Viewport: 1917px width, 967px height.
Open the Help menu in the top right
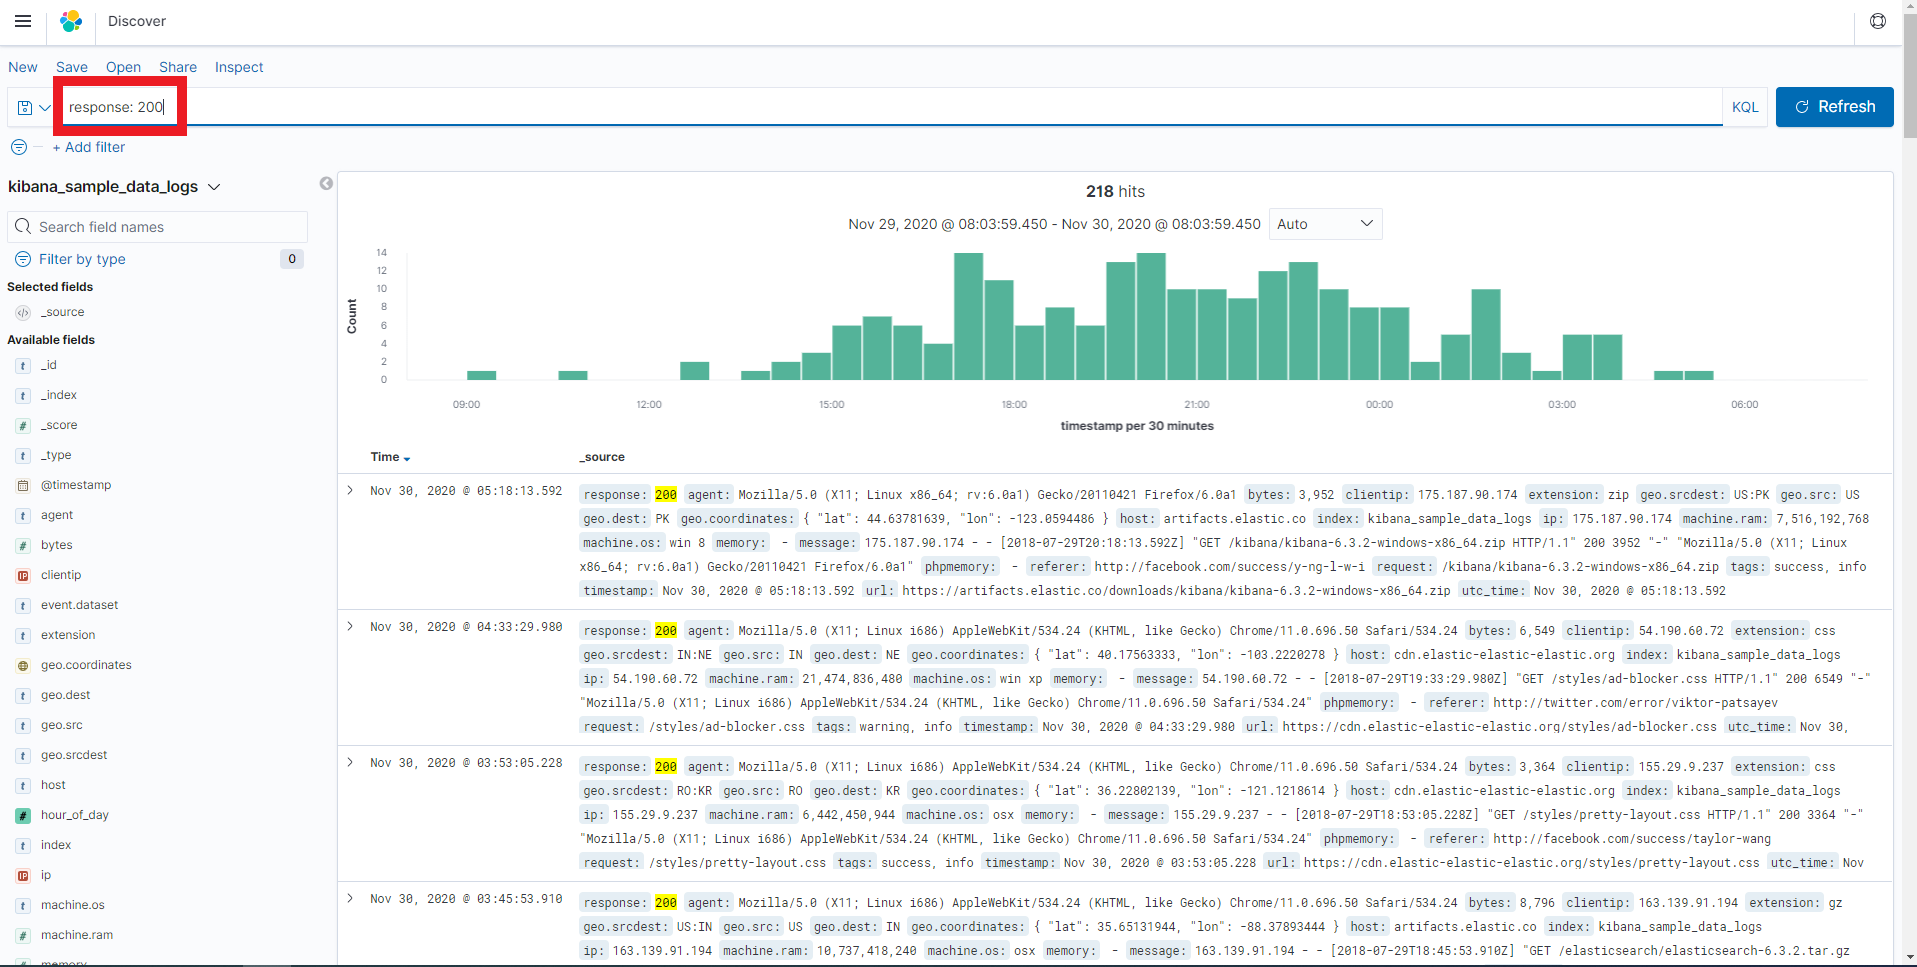pos(1877,20)
